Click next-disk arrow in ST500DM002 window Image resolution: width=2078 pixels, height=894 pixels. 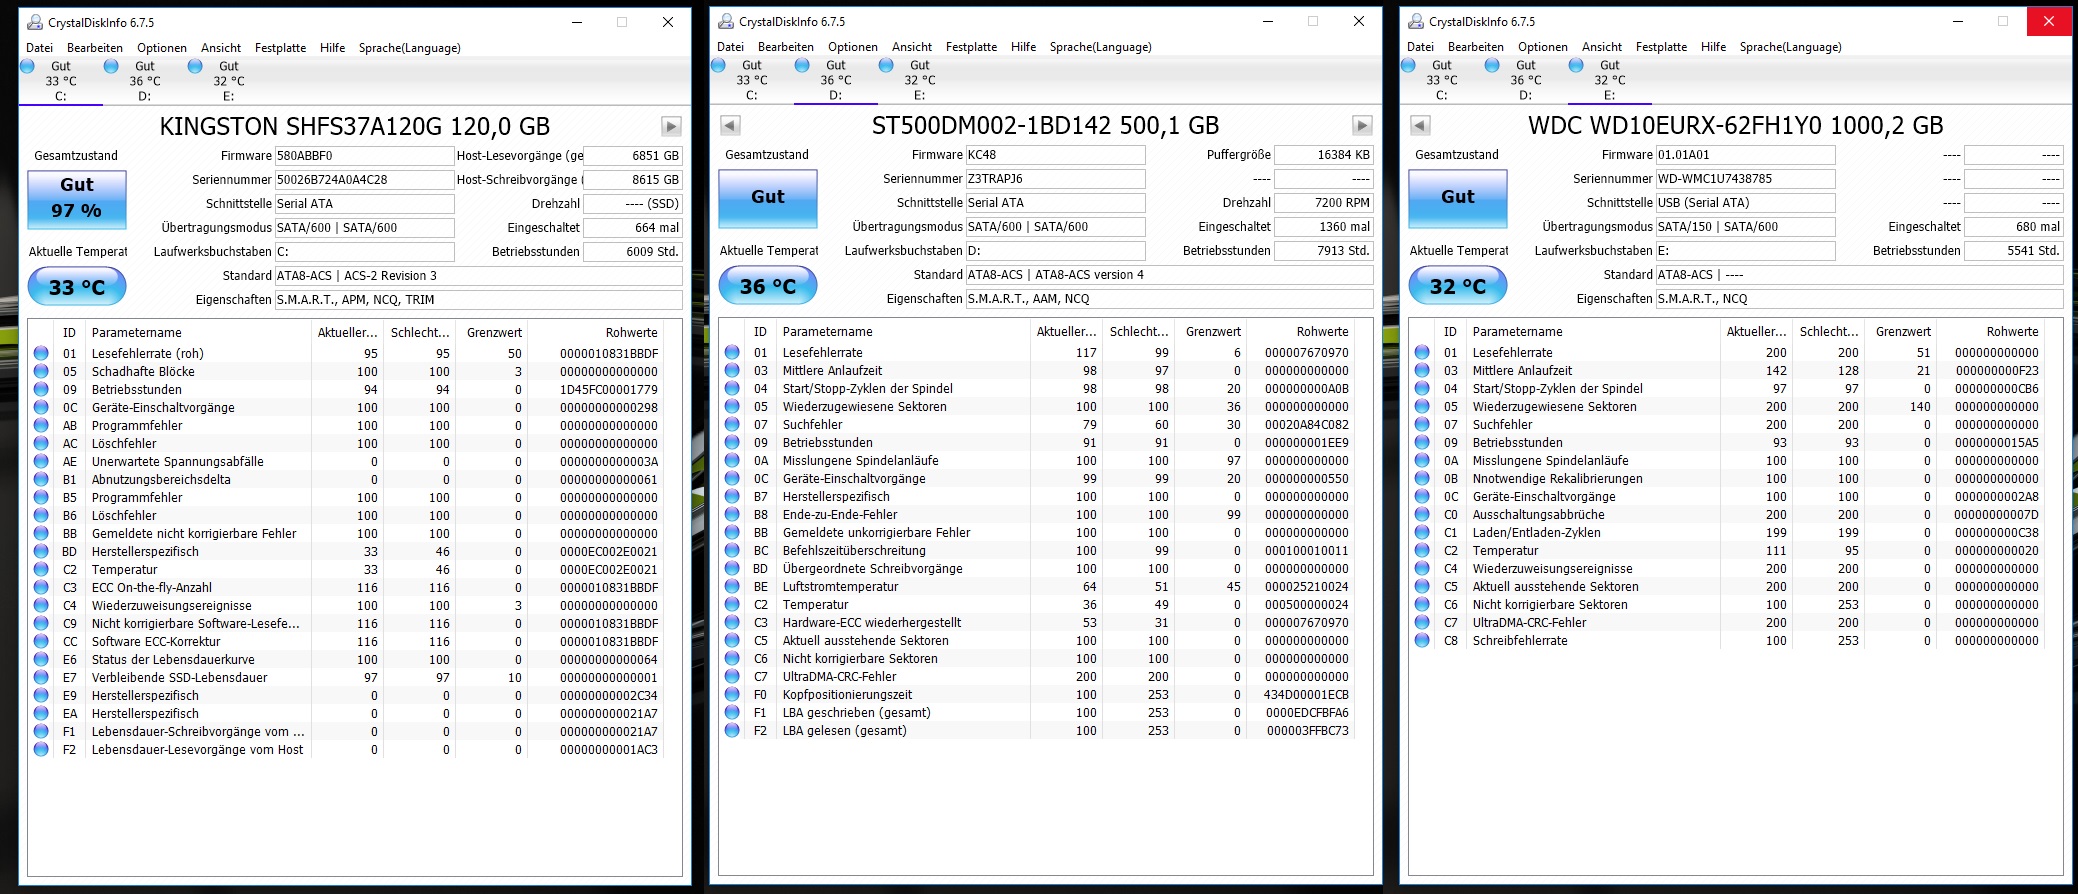[x=1362, y=125]
